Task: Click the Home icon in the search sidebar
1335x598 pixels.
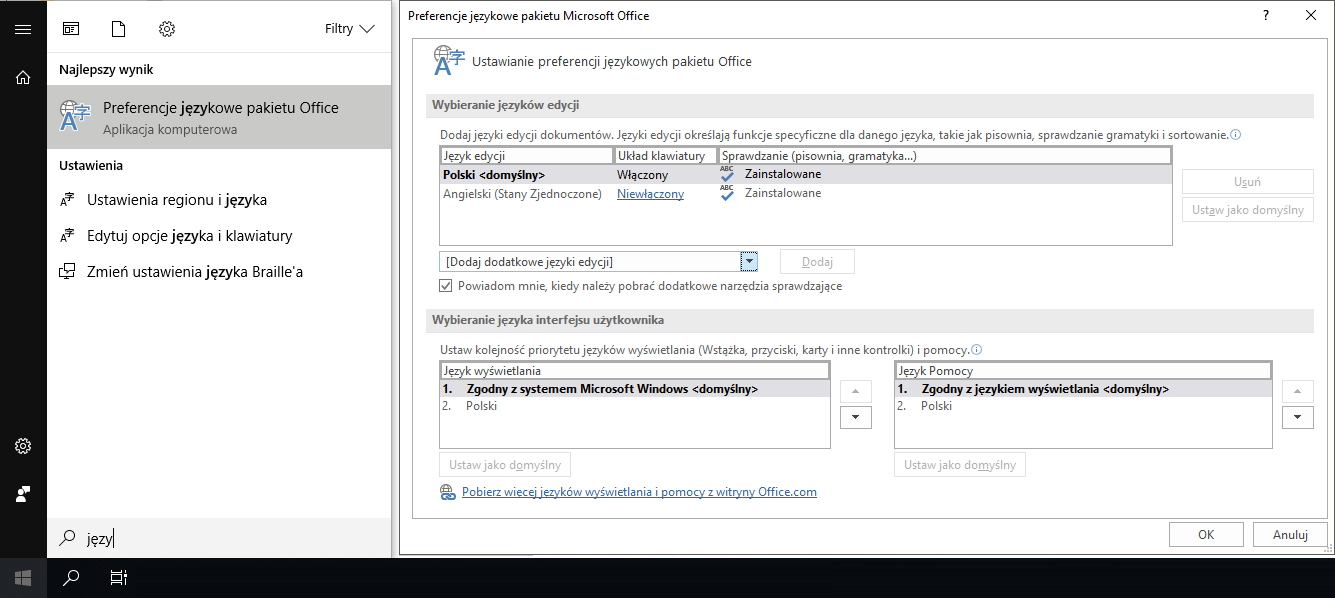Action: [x=23, y=77]
